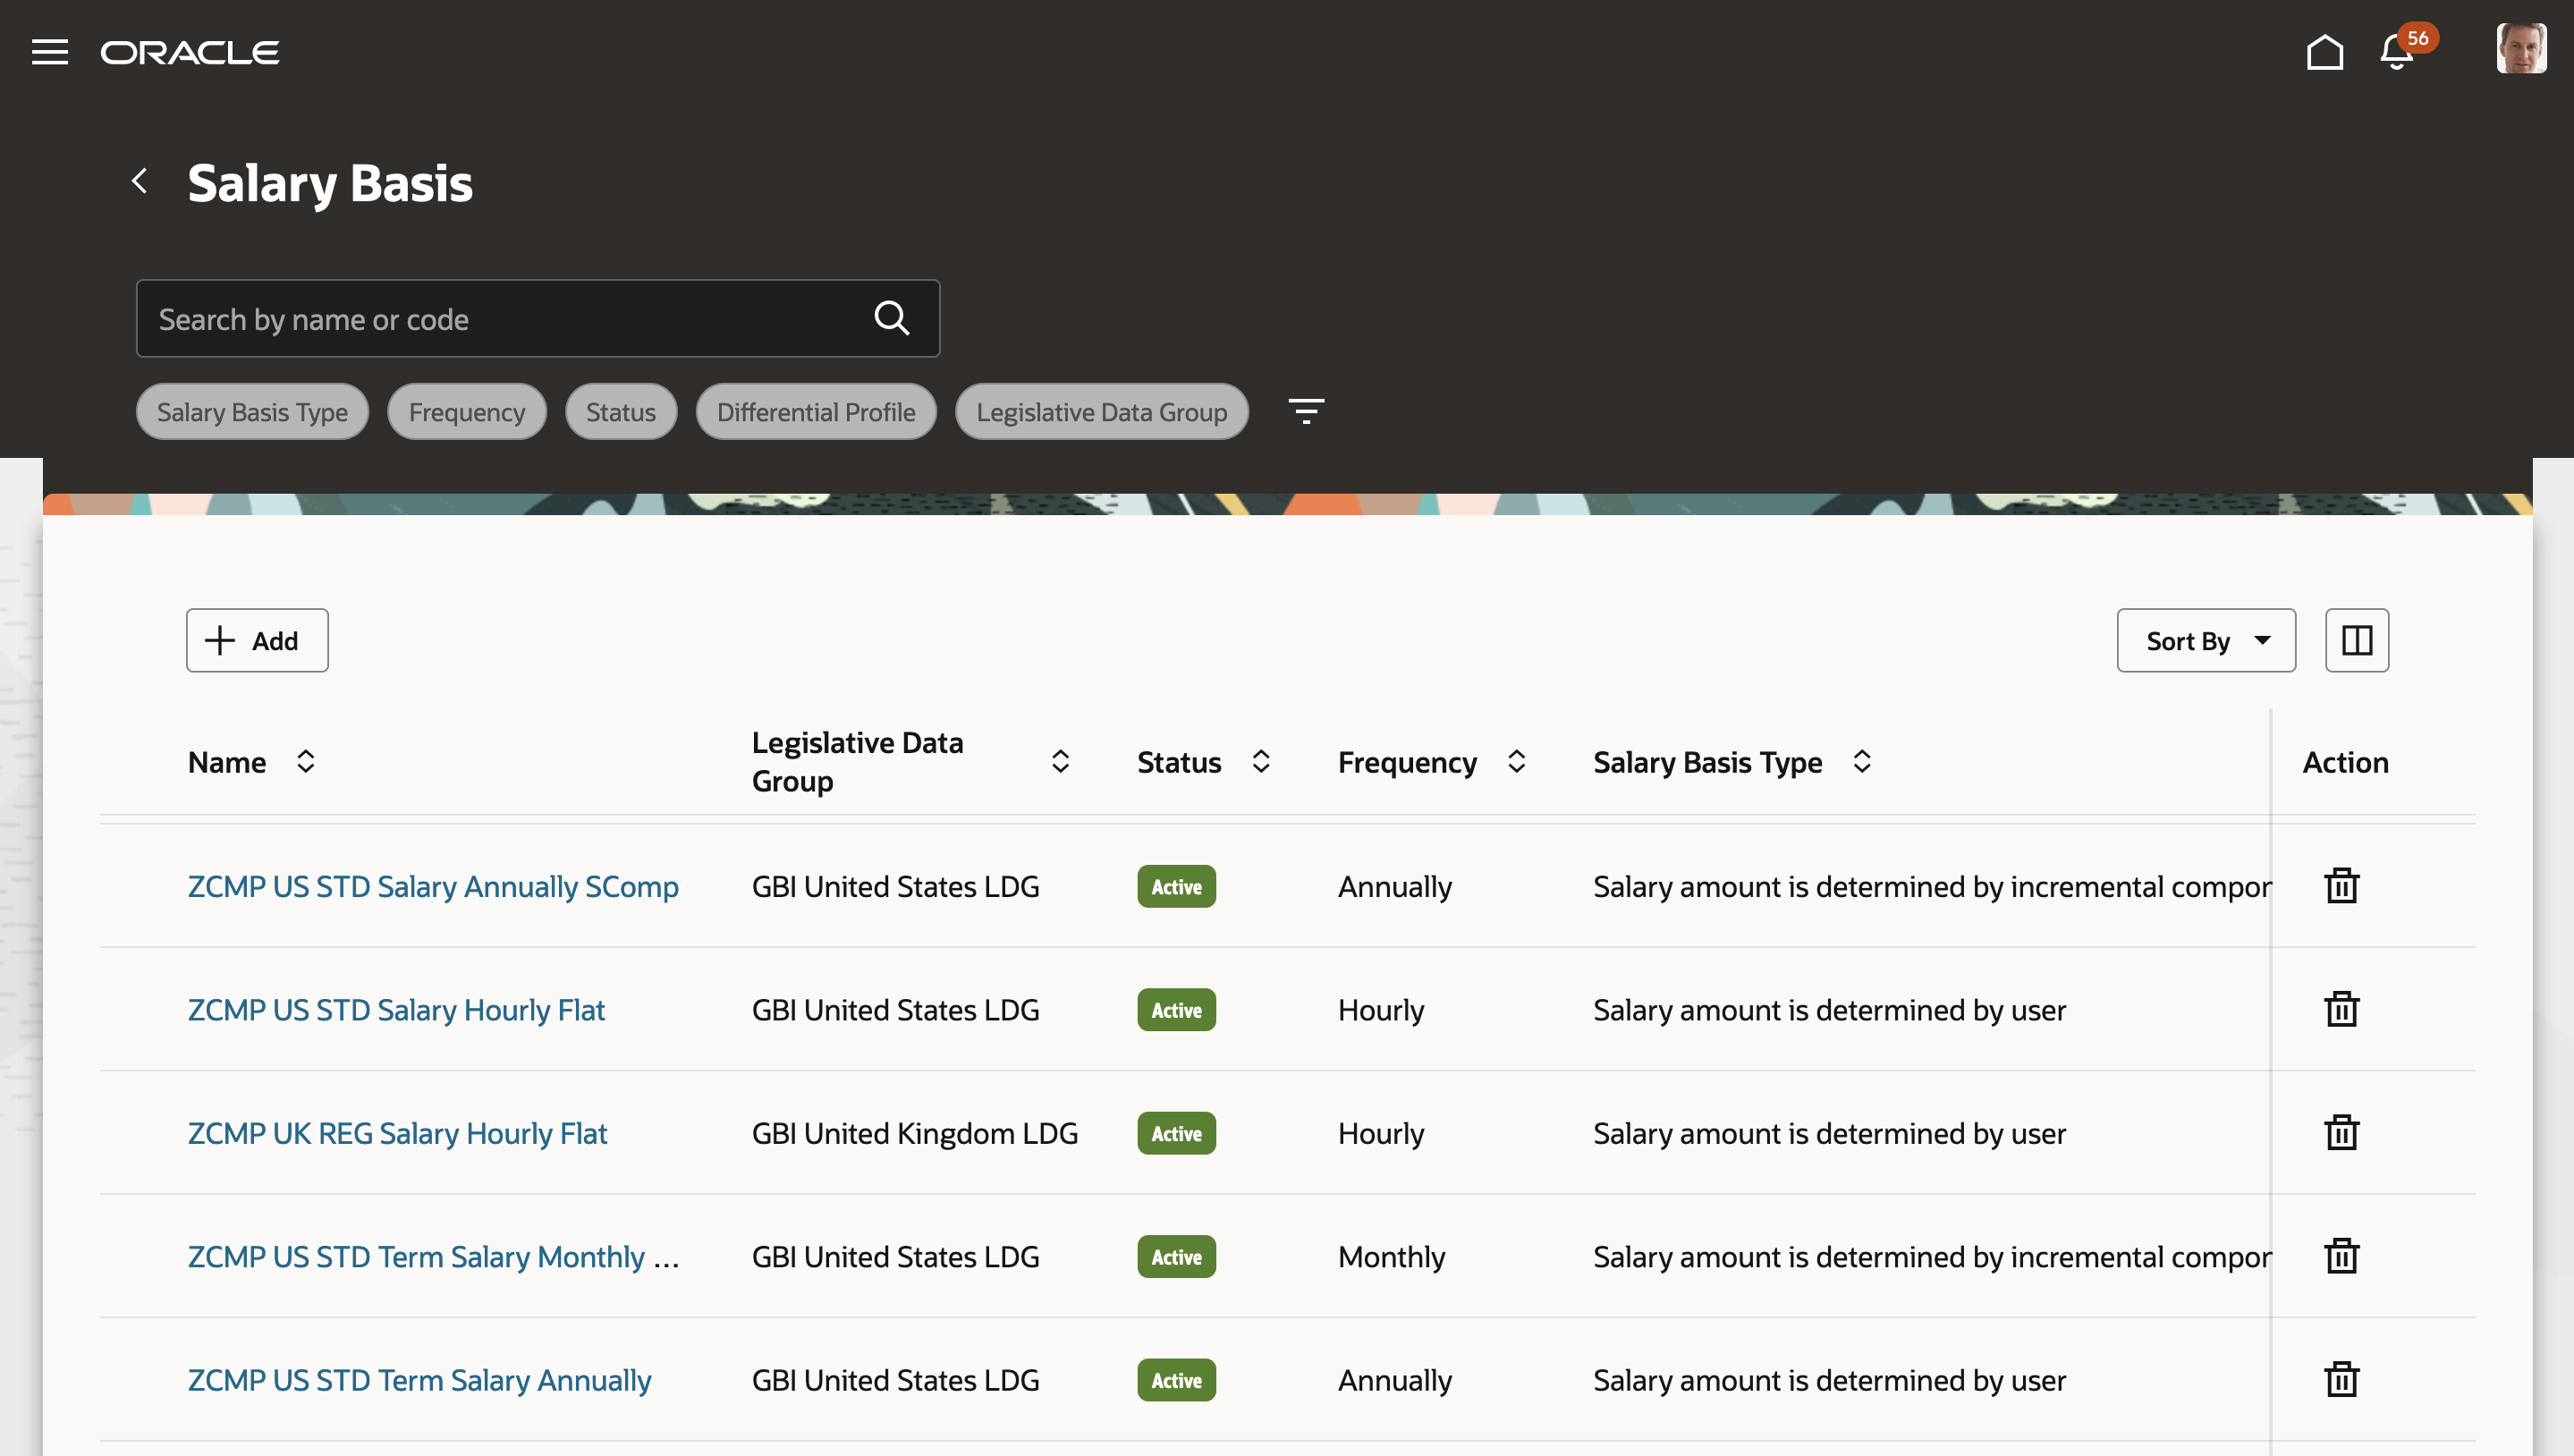Open the user profile avatar
Screen dimensions: 2574x1456
click(x=2521, y=48)
